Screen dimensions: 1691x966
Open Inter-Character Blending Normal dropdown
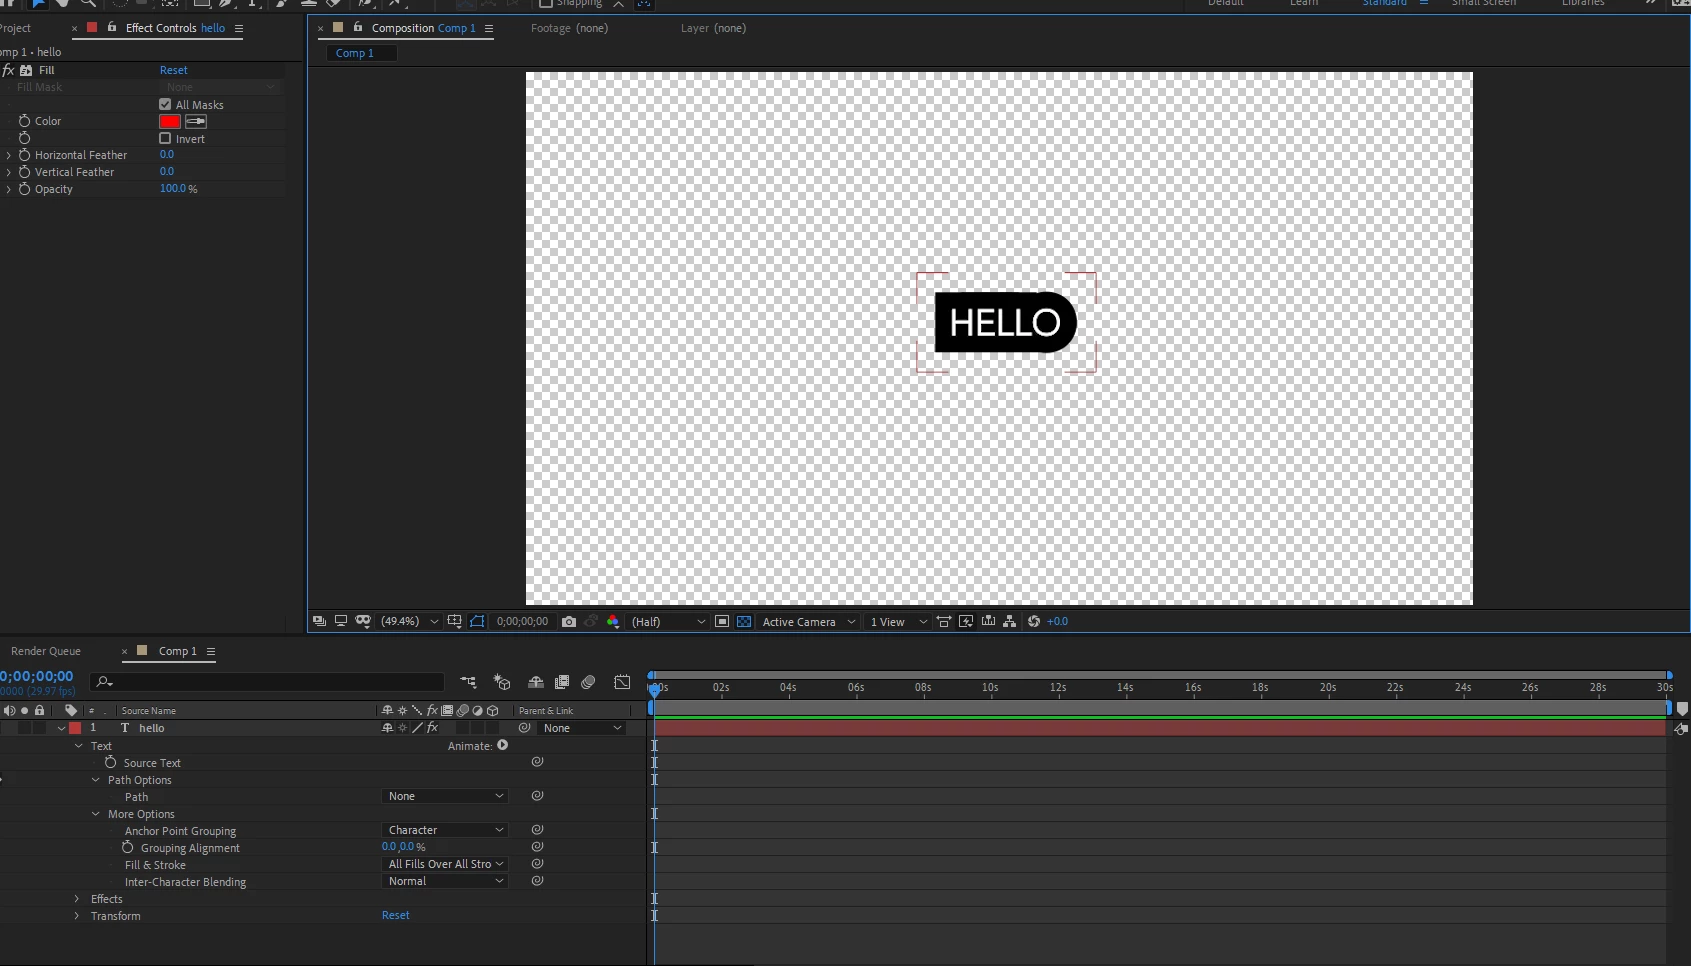(445, 881)
